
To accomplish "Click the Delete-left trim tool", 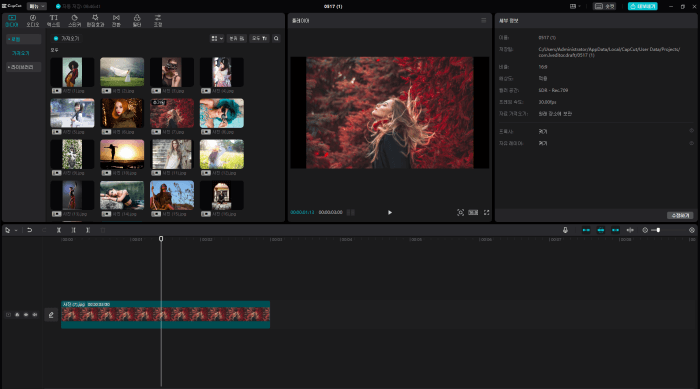I will pyautogui.click(x=73, y=230).
